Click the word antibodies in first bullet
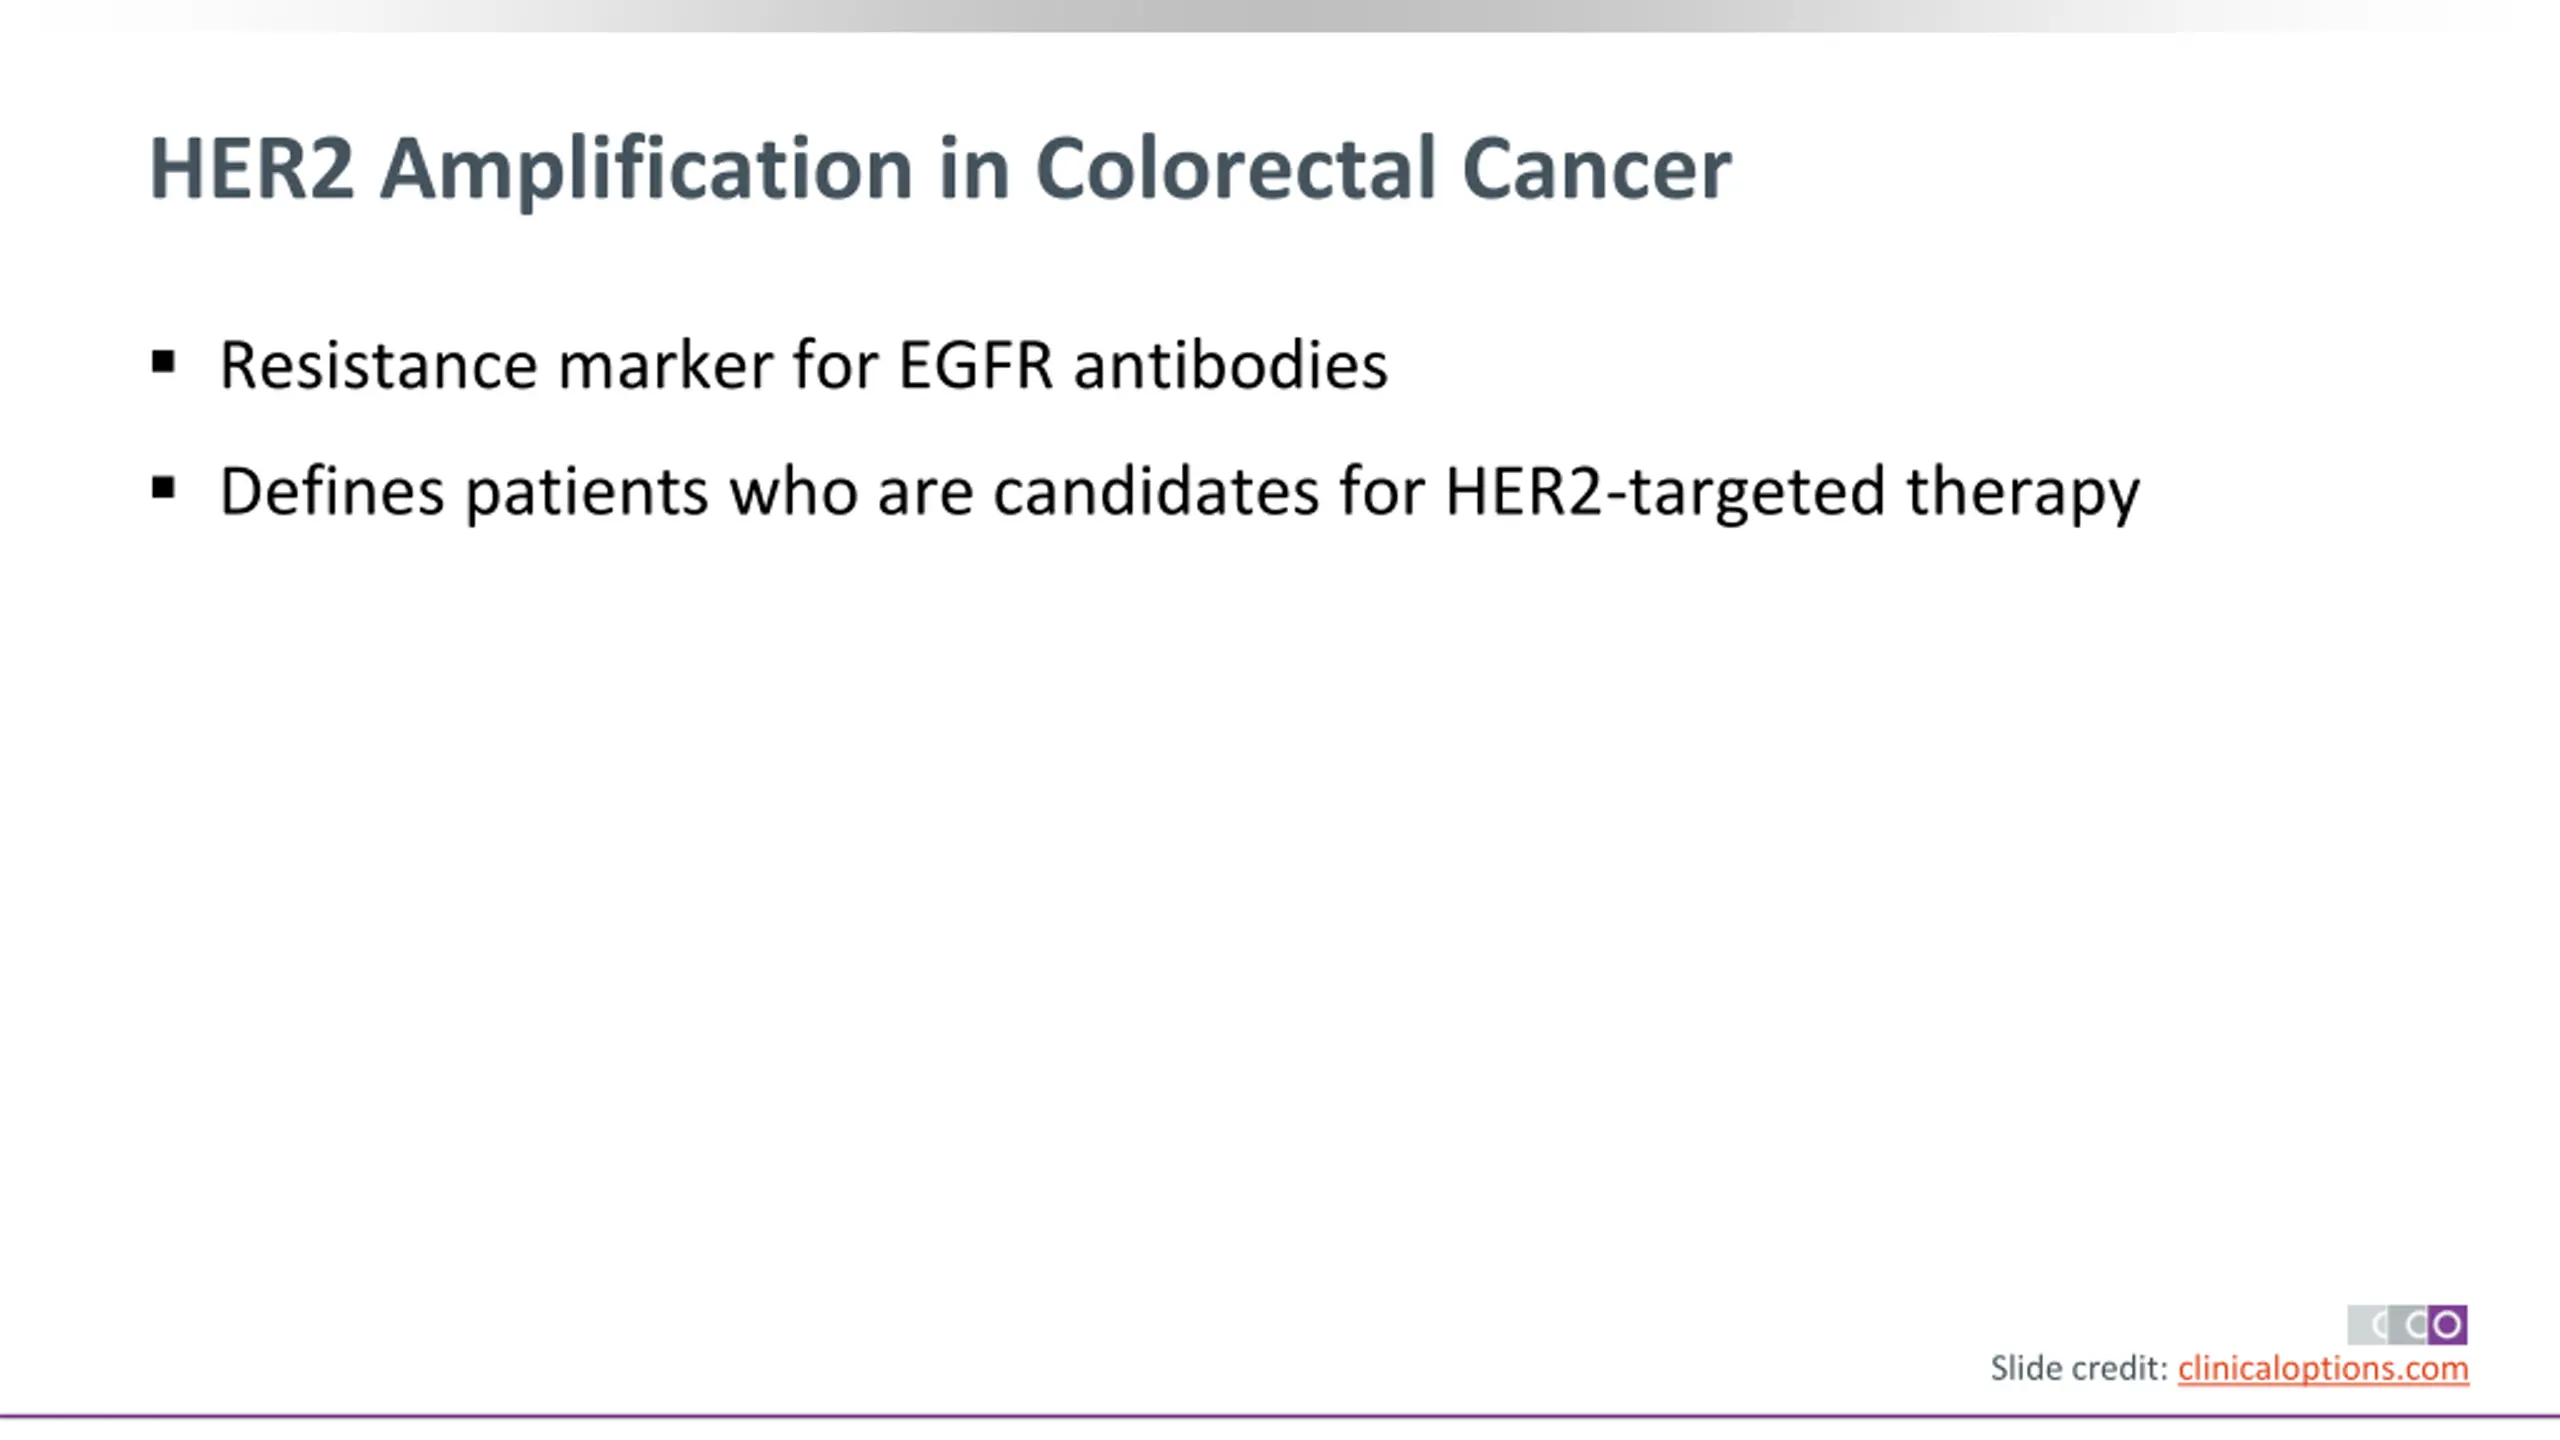Image resolution: width=2560 pixels, height=1440 pixels. point(1231,365)
